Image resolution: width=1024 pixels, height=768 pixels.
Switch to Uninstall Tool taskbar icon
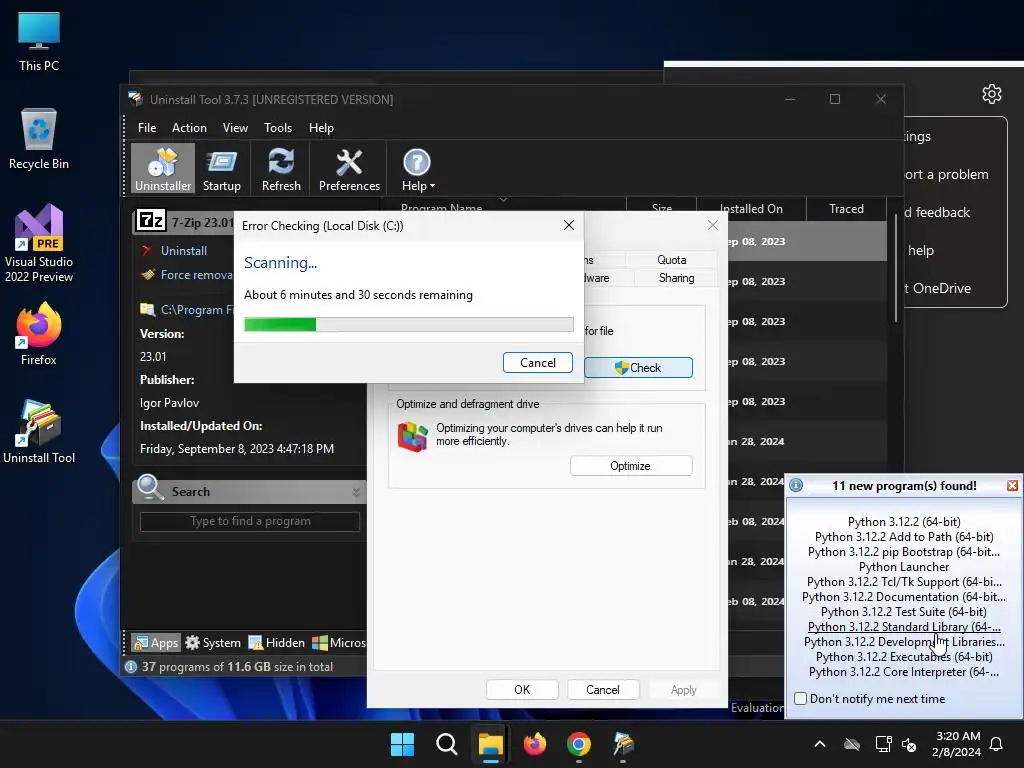pyautogui.click(x=623, y=744)
